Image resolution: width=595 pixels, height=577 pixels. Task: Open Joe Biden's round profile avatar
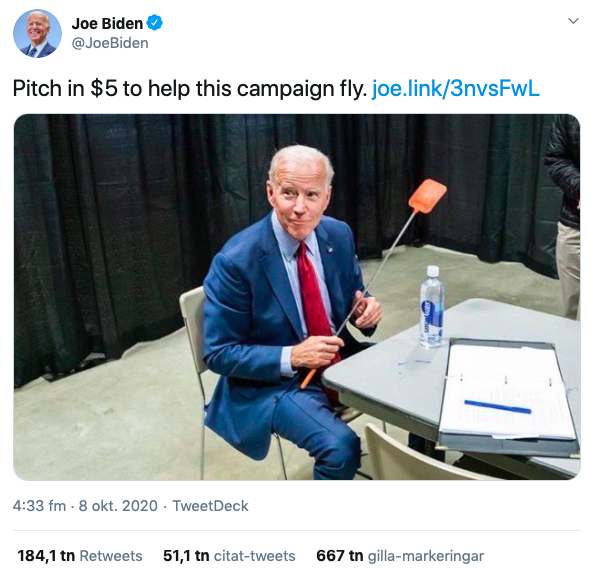pos(37,33)
